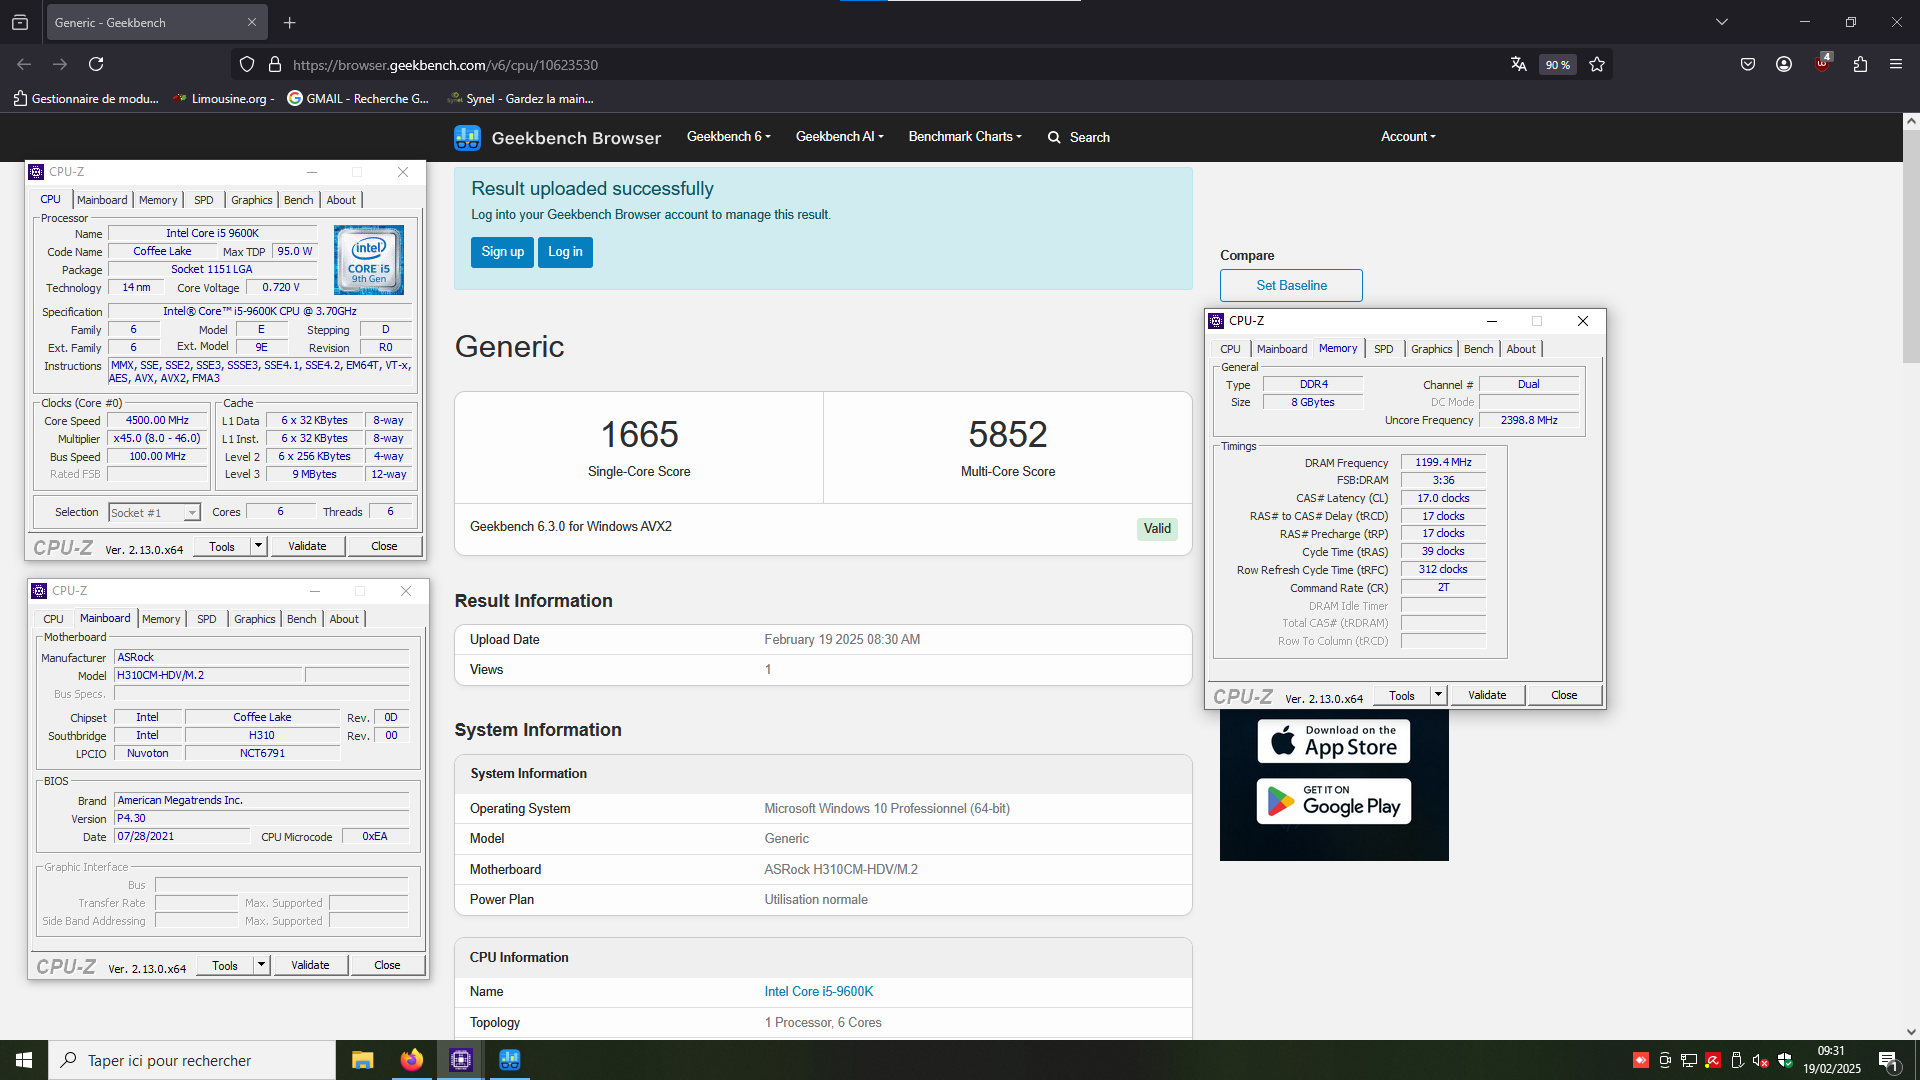Click Validate in the Memory CPU-Z window
The width and height of the screenshot is (1920, 1080).
[1487, 695]
